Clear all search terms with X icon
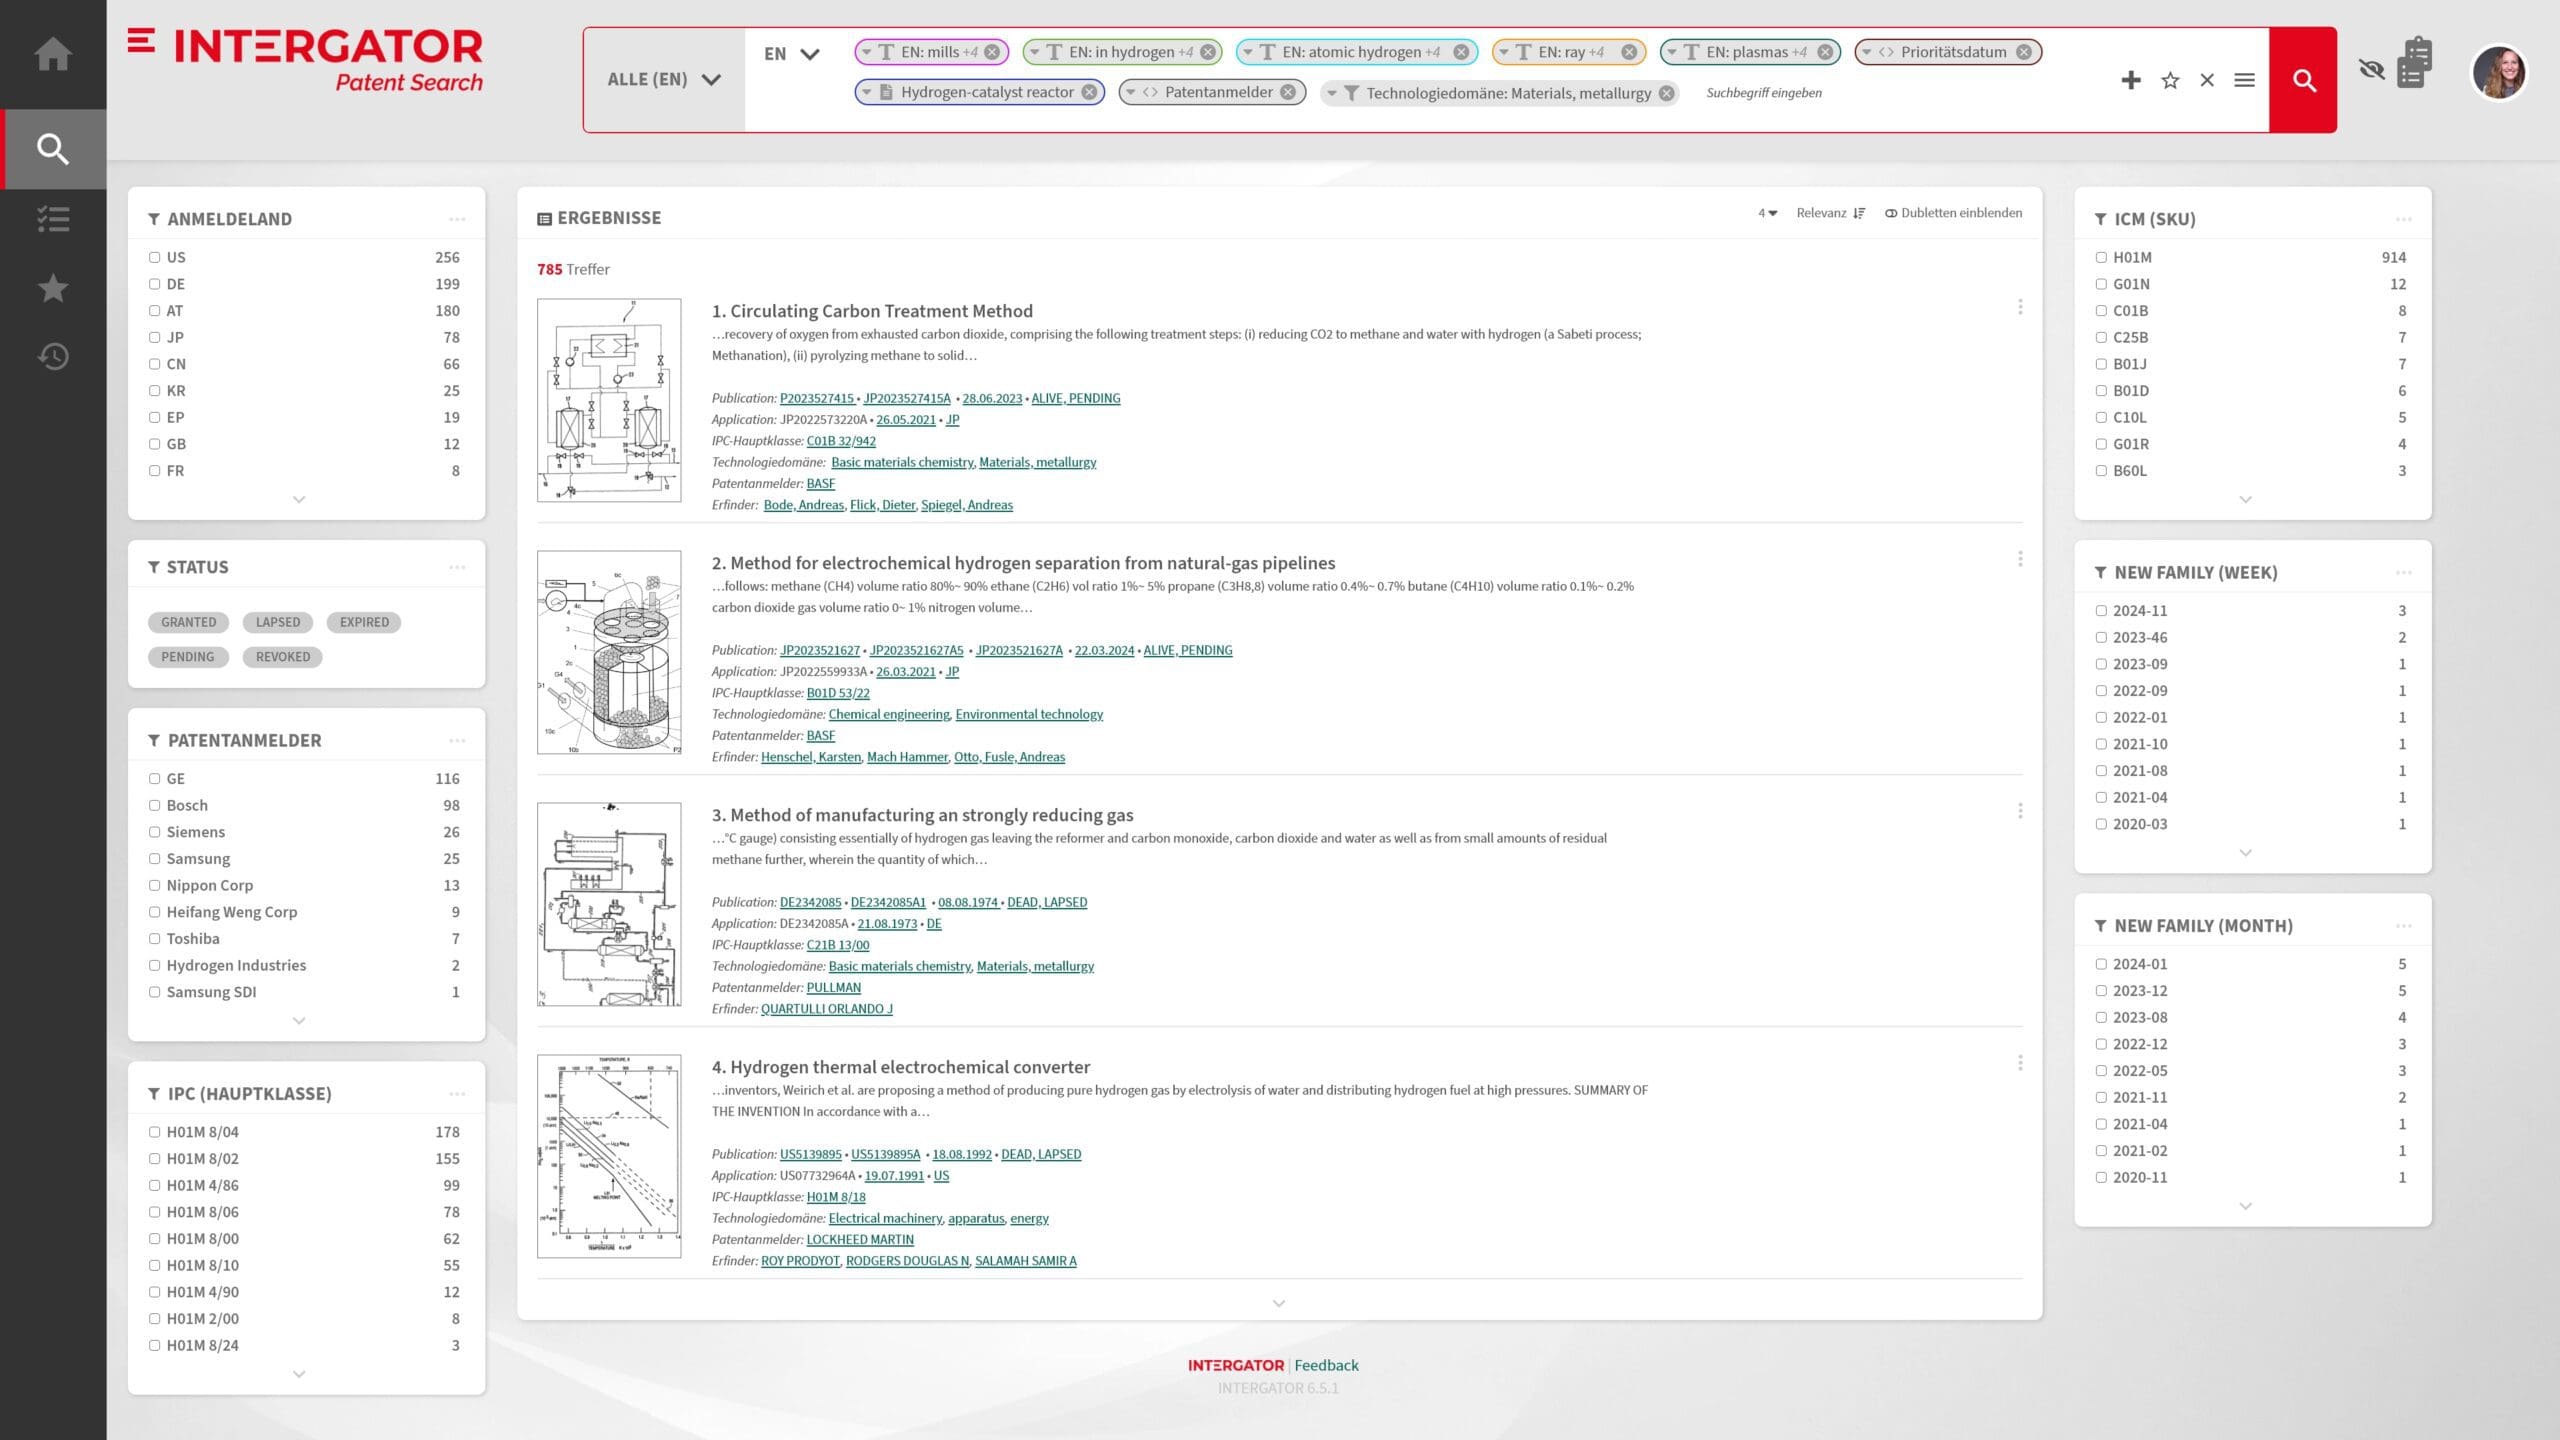The width and height of the screenshot is (2560, 1440). 2207,80
